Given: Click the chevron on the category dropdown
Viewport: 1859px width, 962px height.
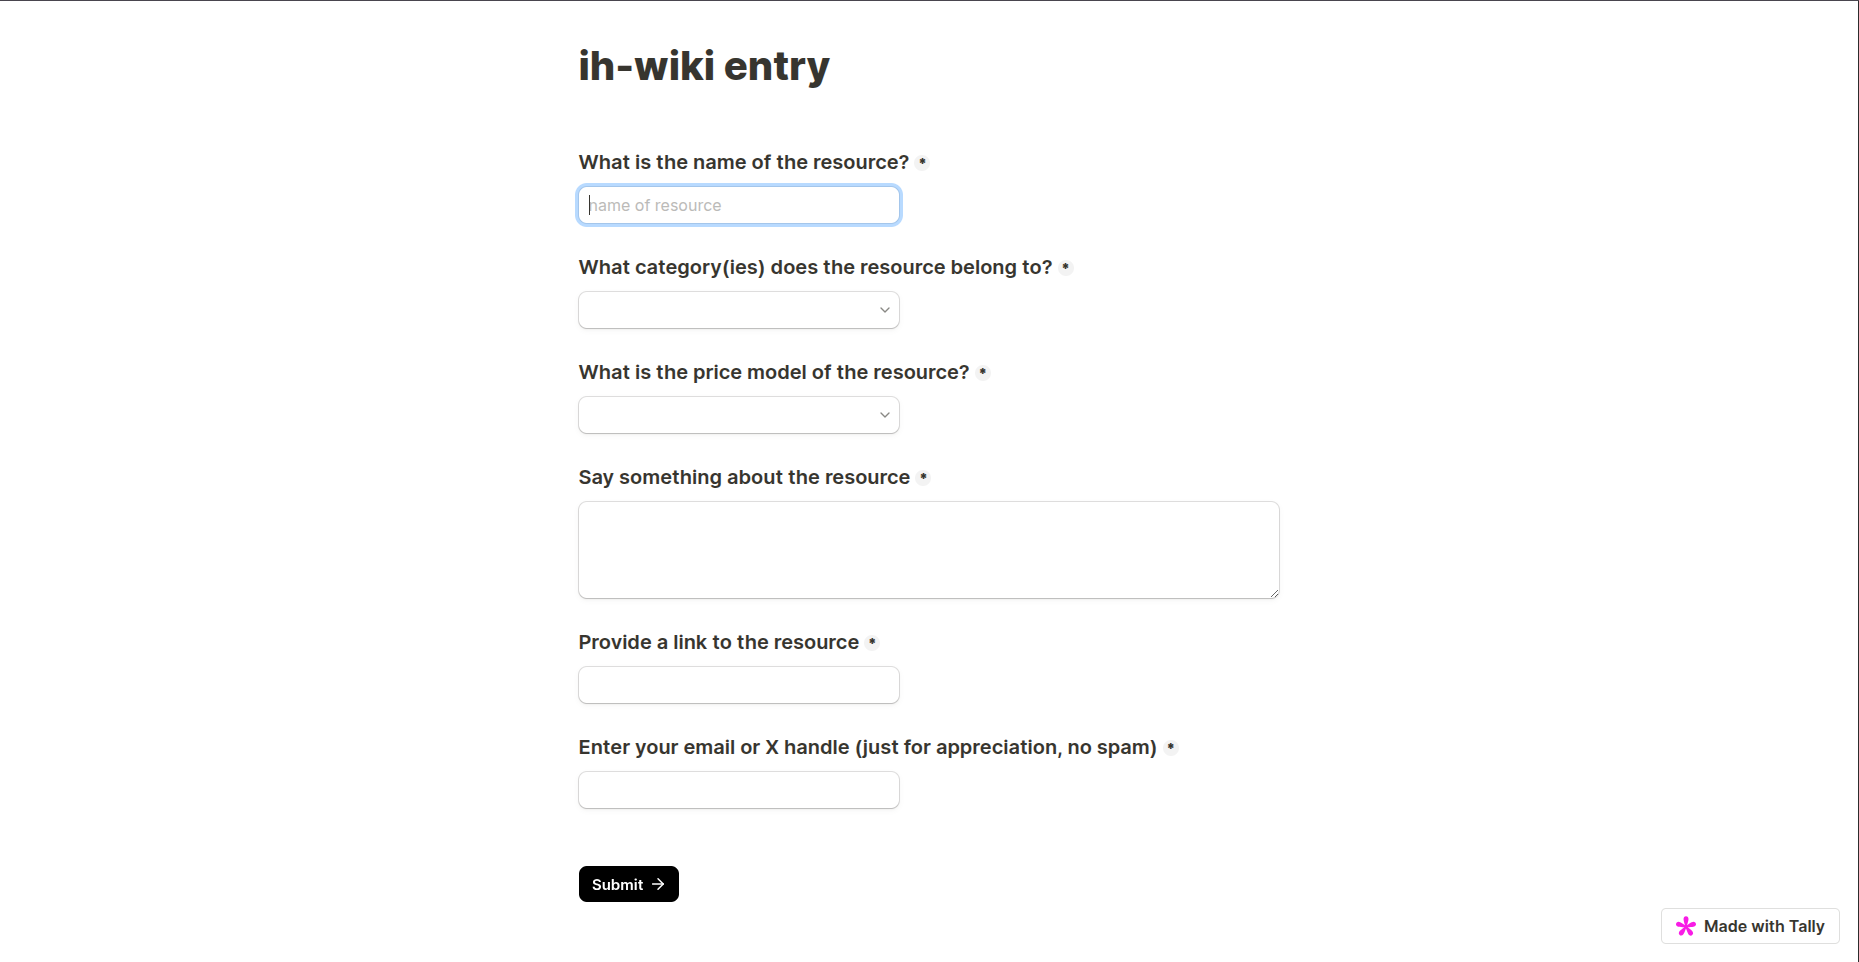Looking at the screenshot, I should (884, 310).
